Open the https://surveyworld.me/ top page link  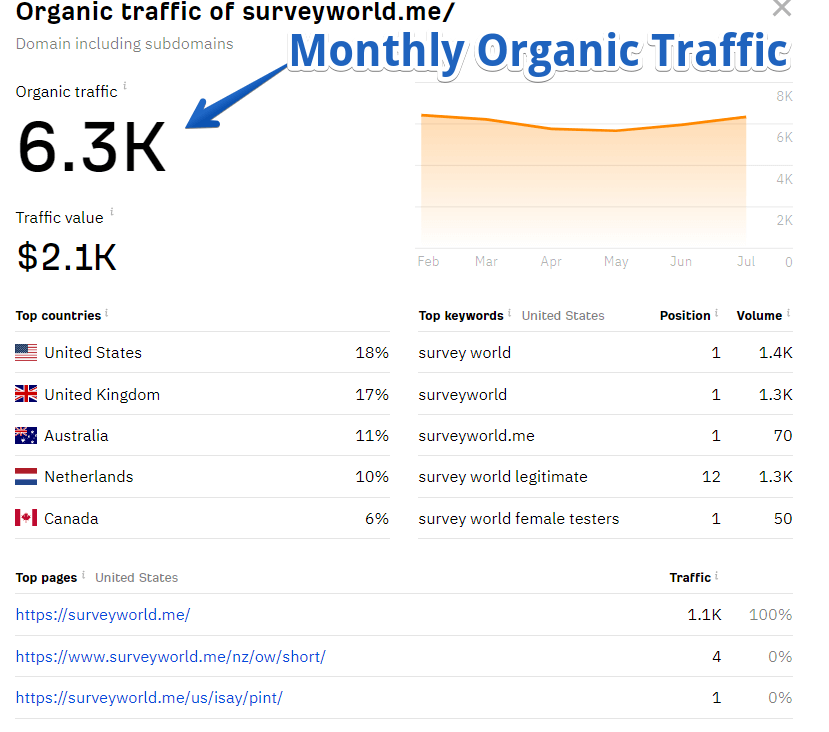tap(103, 615)
